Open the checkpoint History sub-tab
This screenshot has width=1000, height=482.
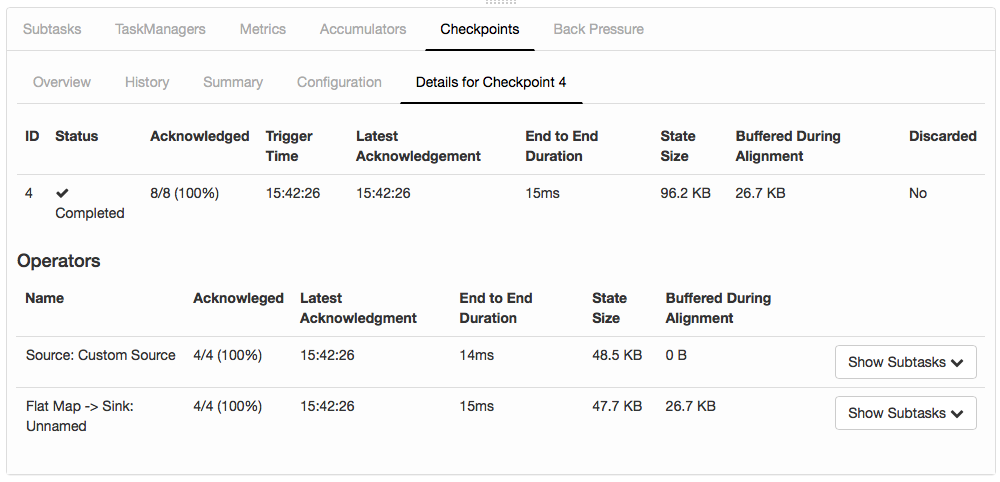click(147, 82)
